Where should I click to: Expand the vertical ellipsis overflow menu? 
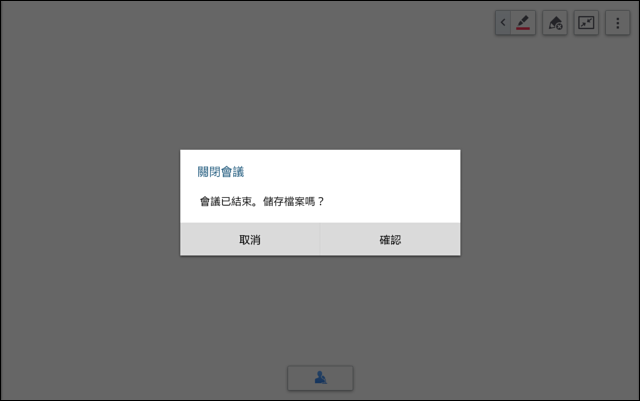[x=618, y=23]
